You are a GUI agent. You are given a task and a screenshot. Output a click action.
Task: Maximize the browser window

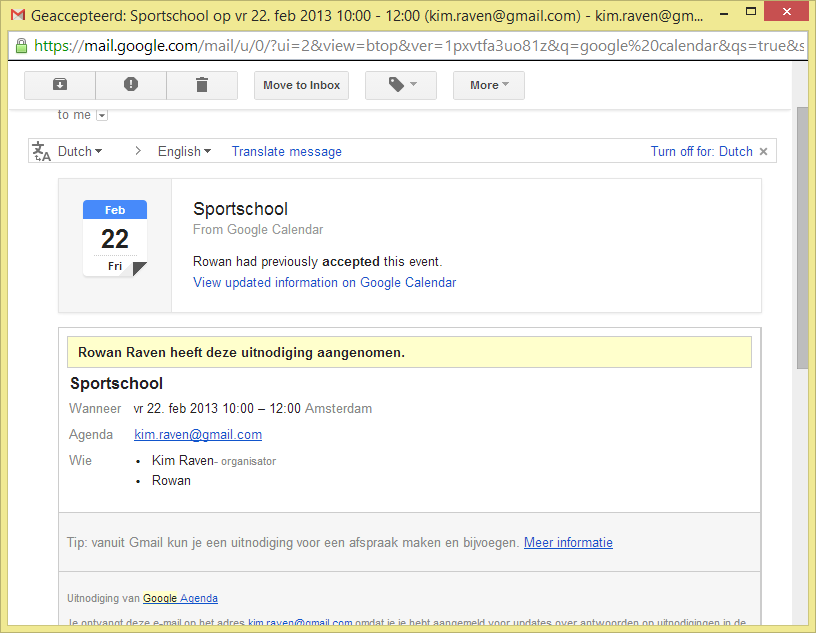(x=750, y=11)
